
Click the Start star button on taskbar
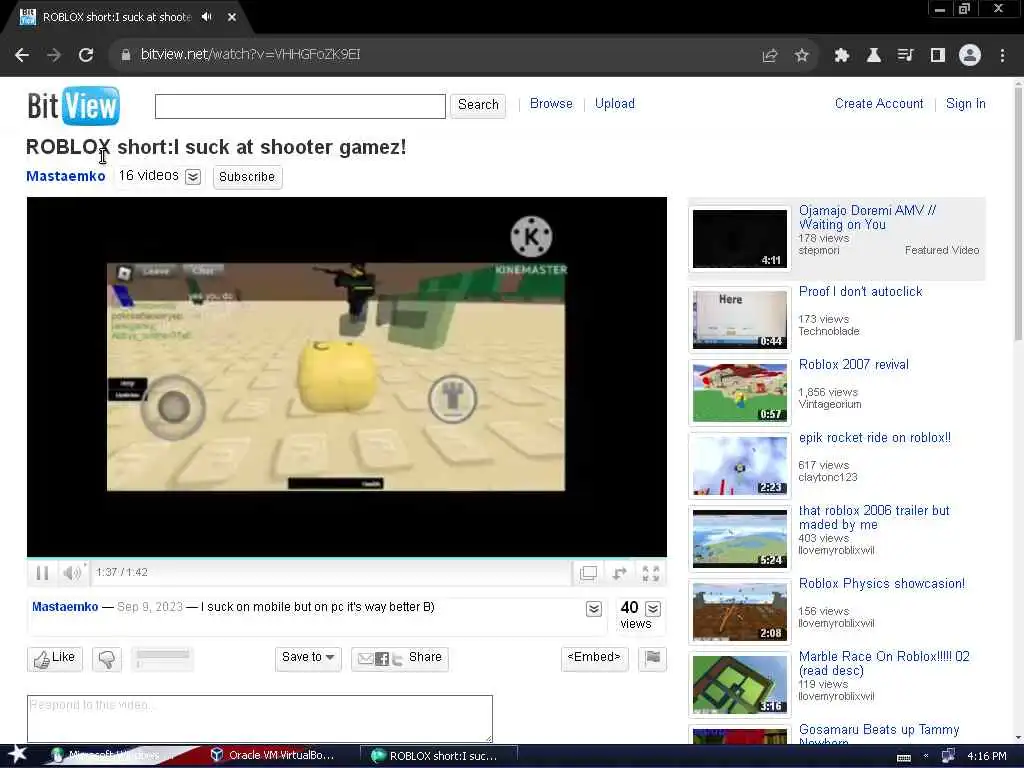click(17, 755)
